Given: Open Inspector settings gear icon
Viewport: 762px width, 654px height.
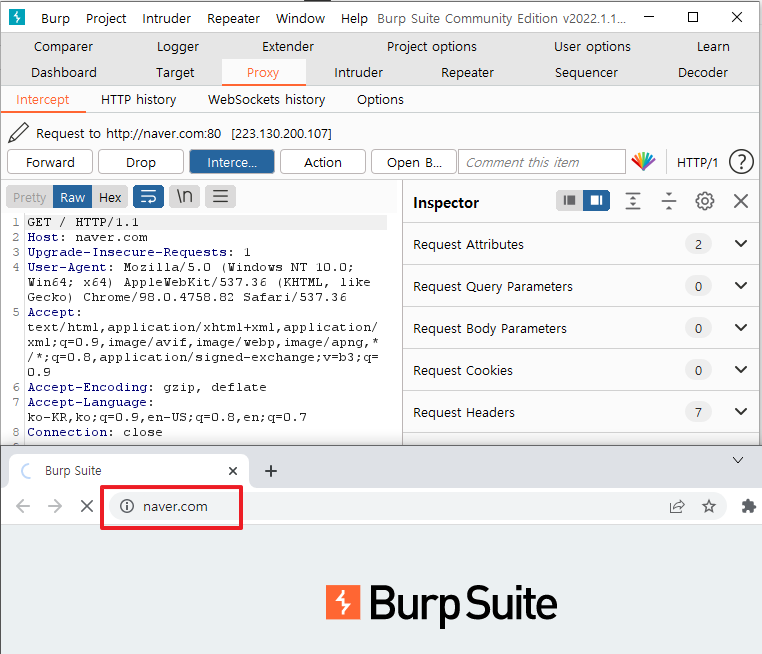Looking at the screenshot, I should click(x=705, y=201).
